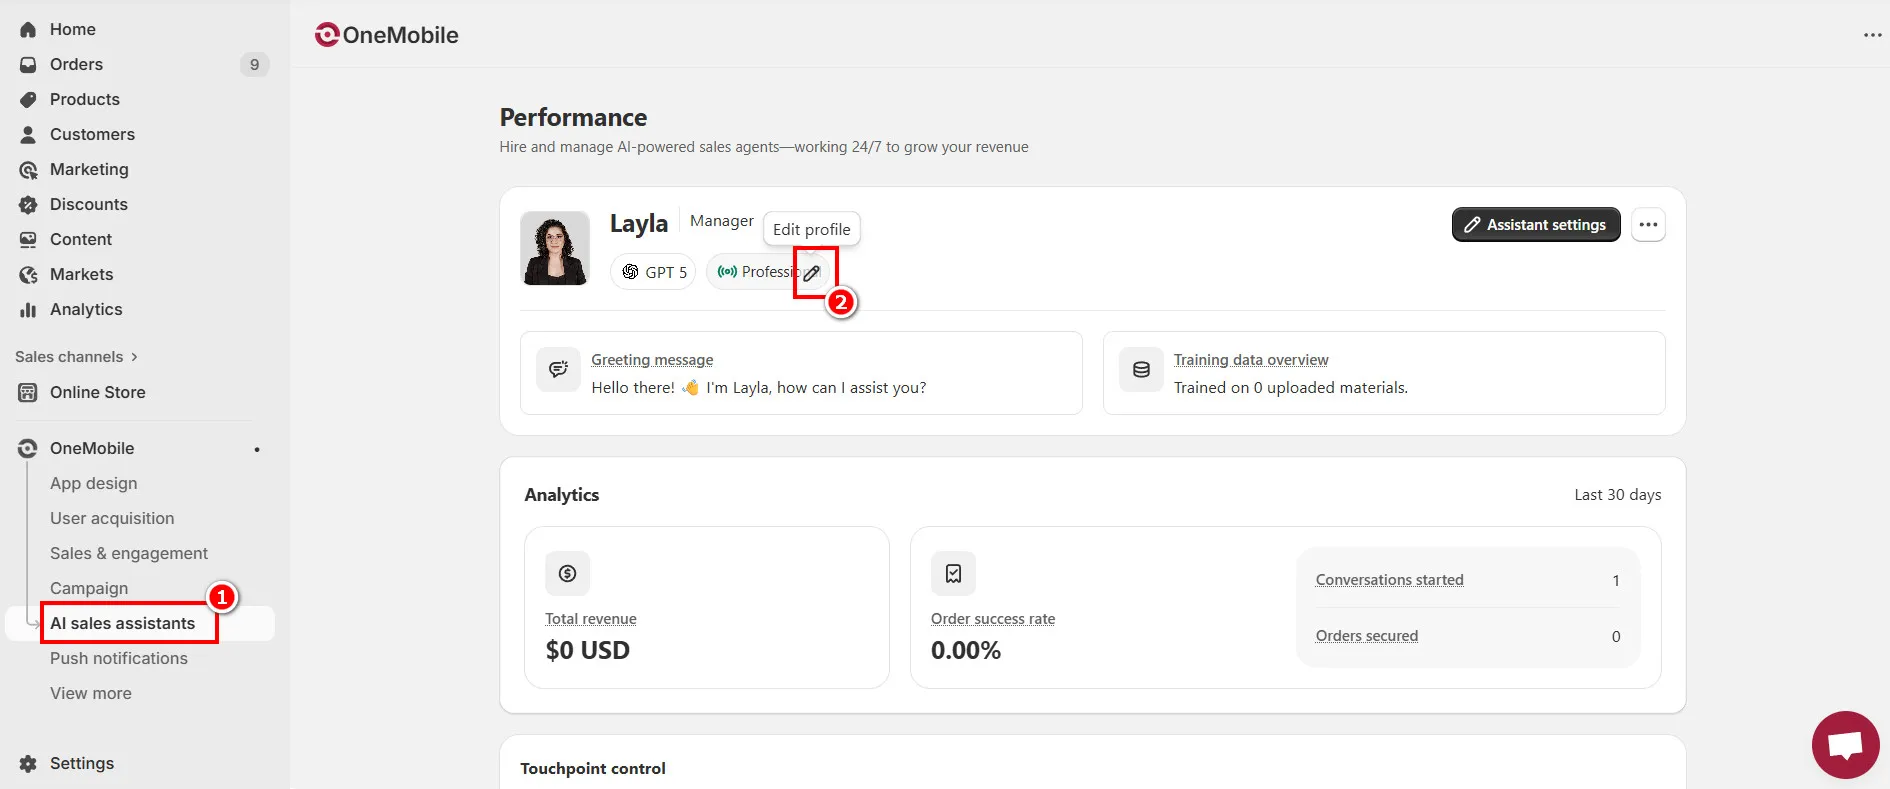
Task: Open Home in the sidebar
Action: point(72,29)
